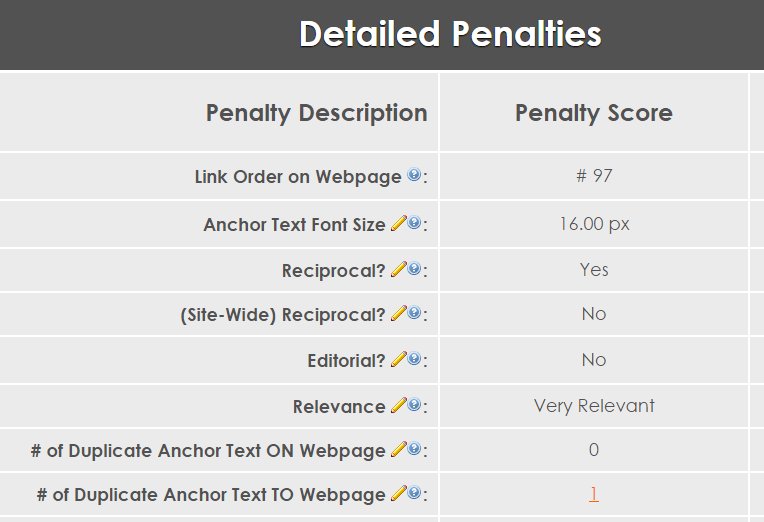Click pencil icon next to Reciprocal?

tap(398, 270)
